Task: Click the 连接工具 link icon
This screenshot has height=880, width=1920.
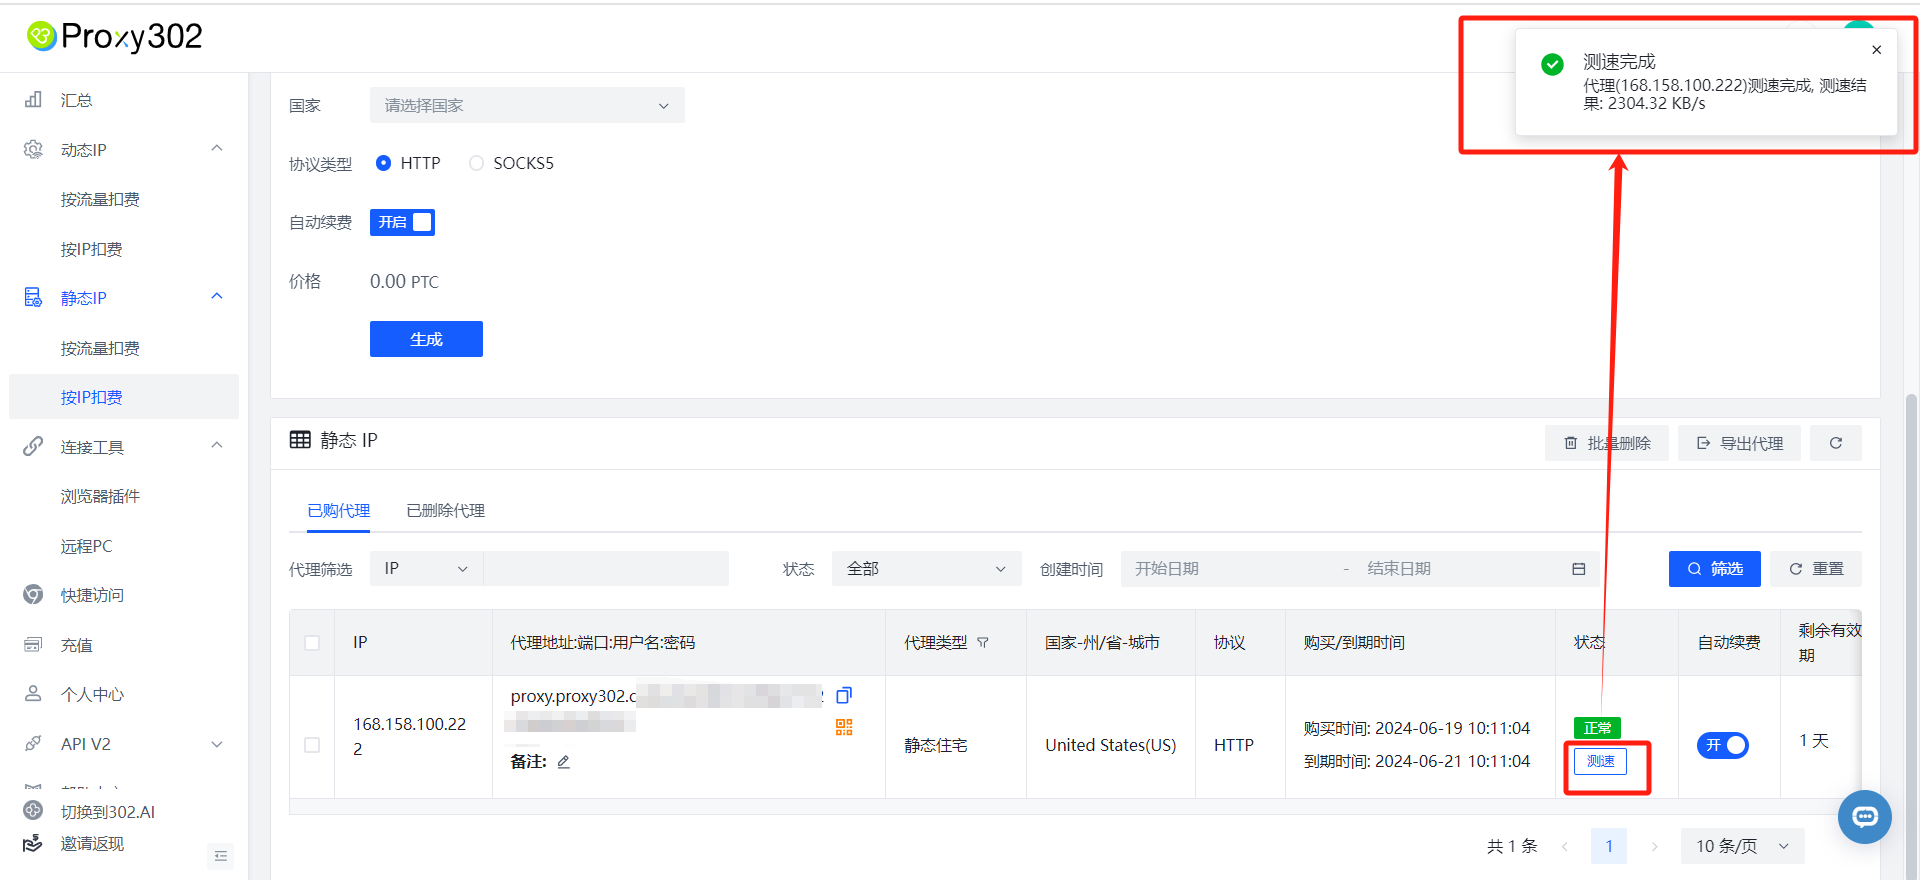Action: [33, 446]
